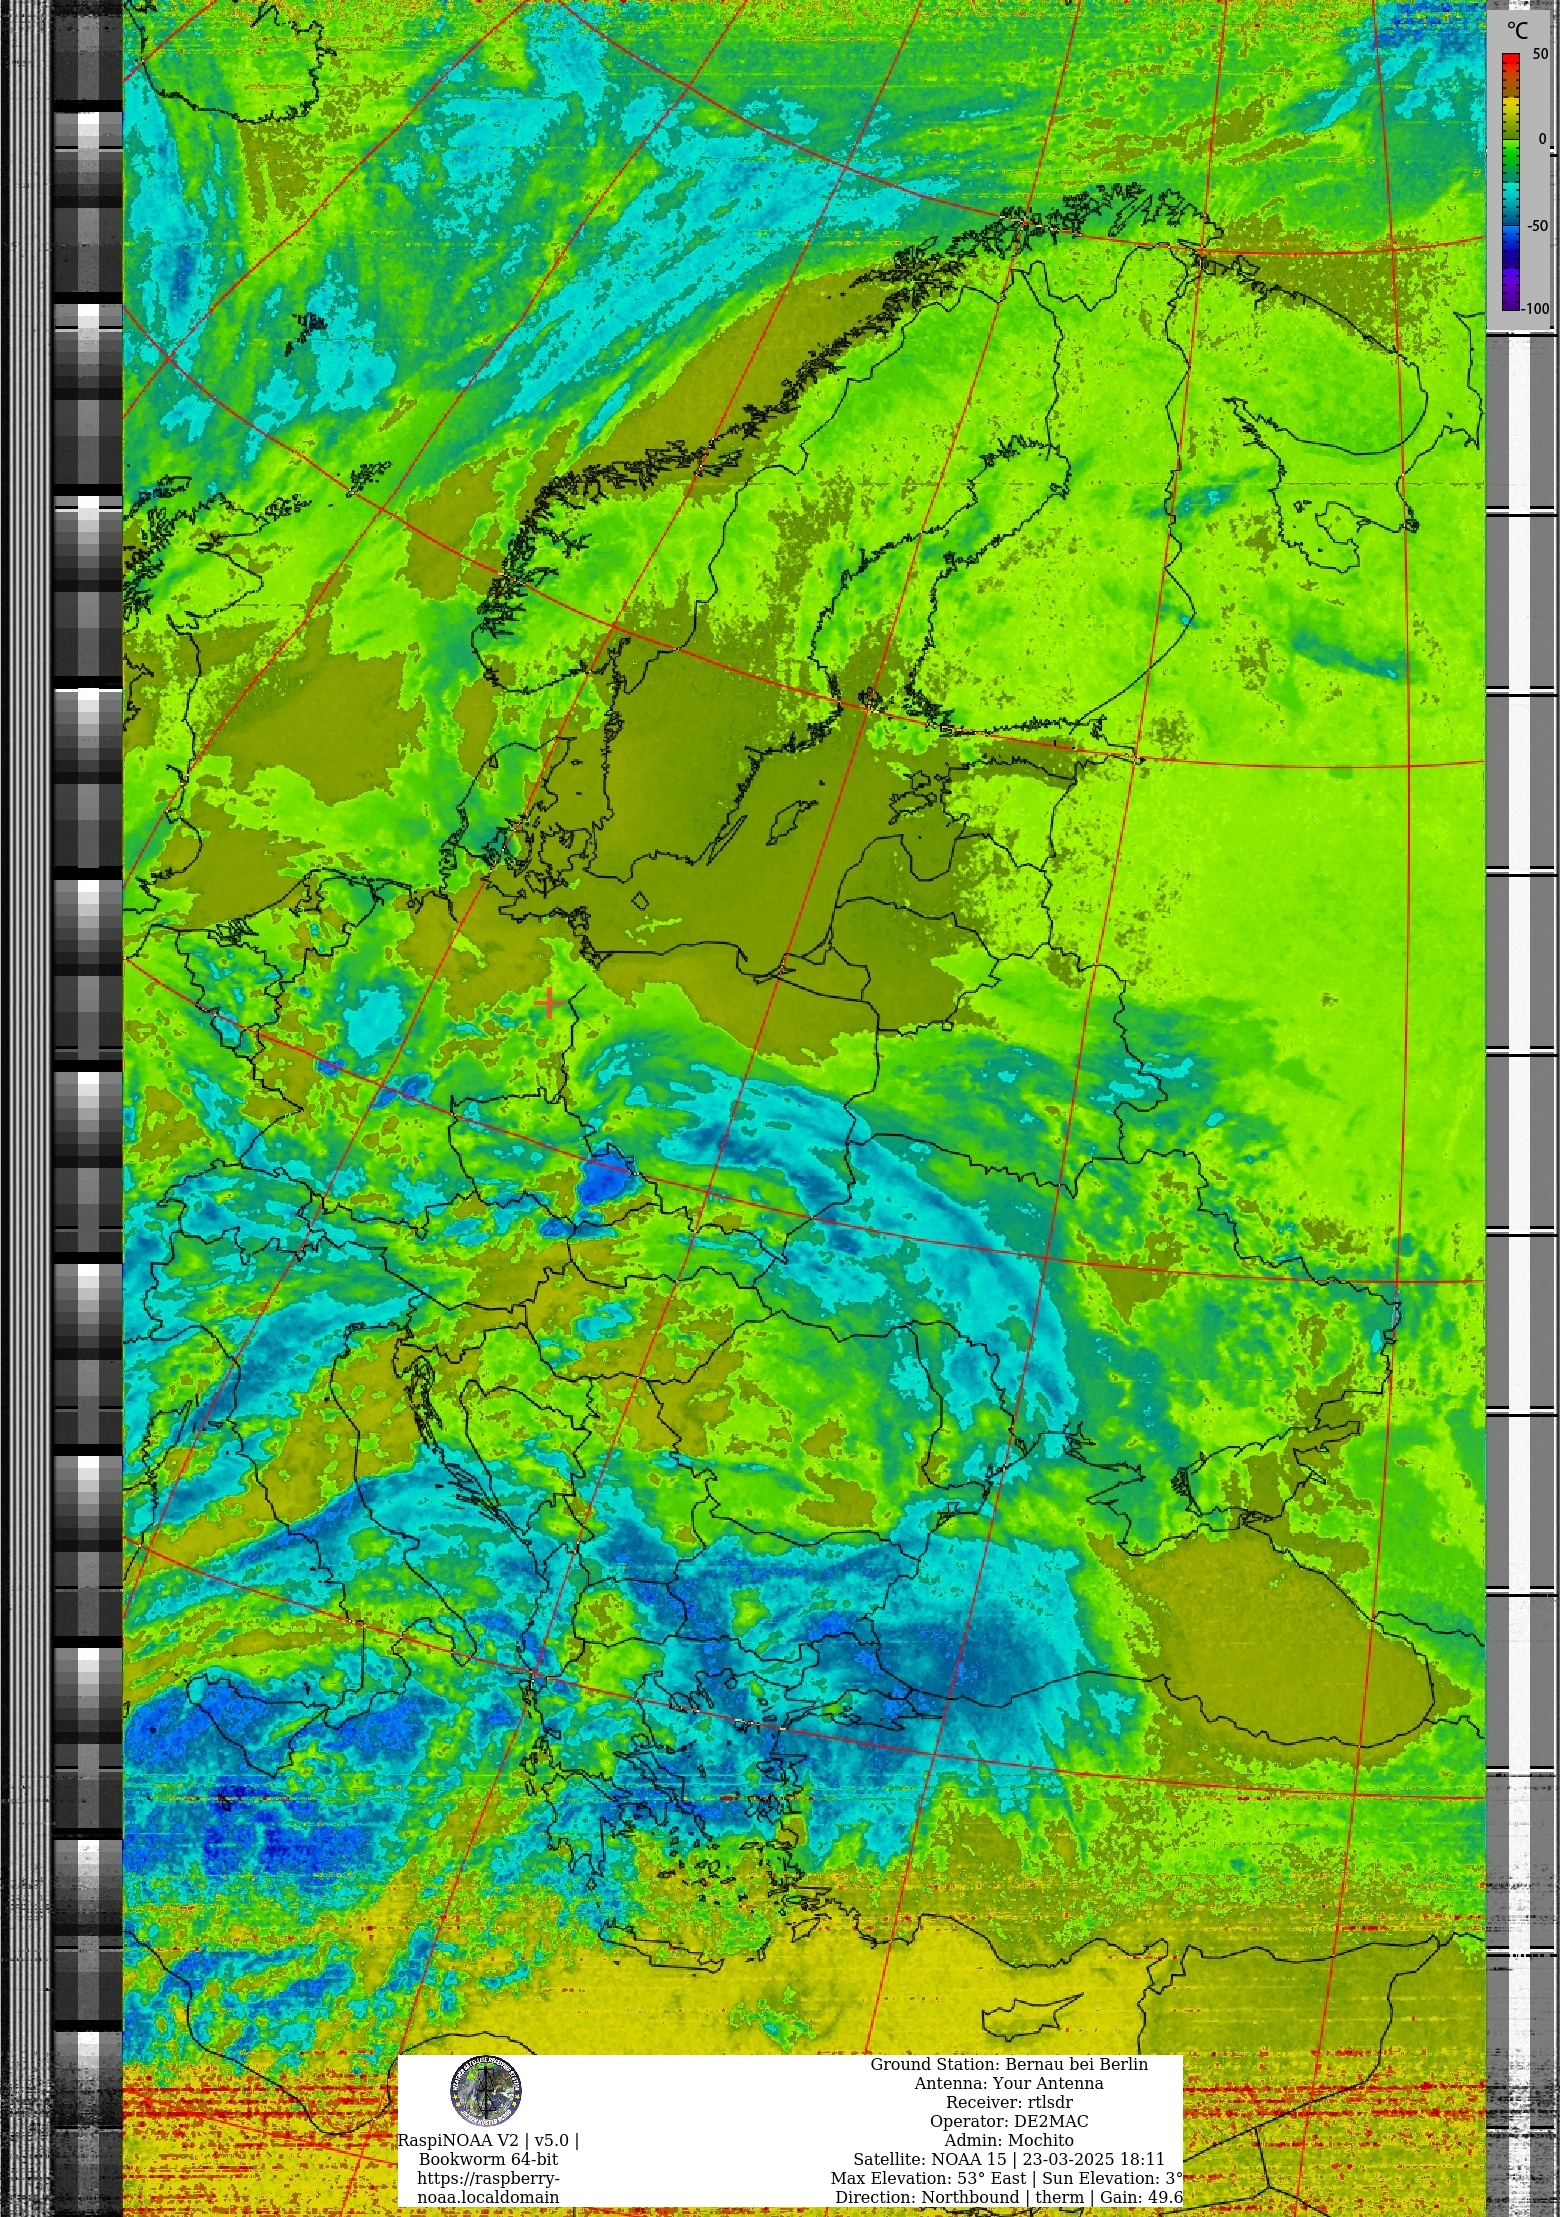Click the red cross ground station marker
Image resolution: width=1560 pixels, height=2217 pixels.
pyautogui.click(x=548, y=1002)
